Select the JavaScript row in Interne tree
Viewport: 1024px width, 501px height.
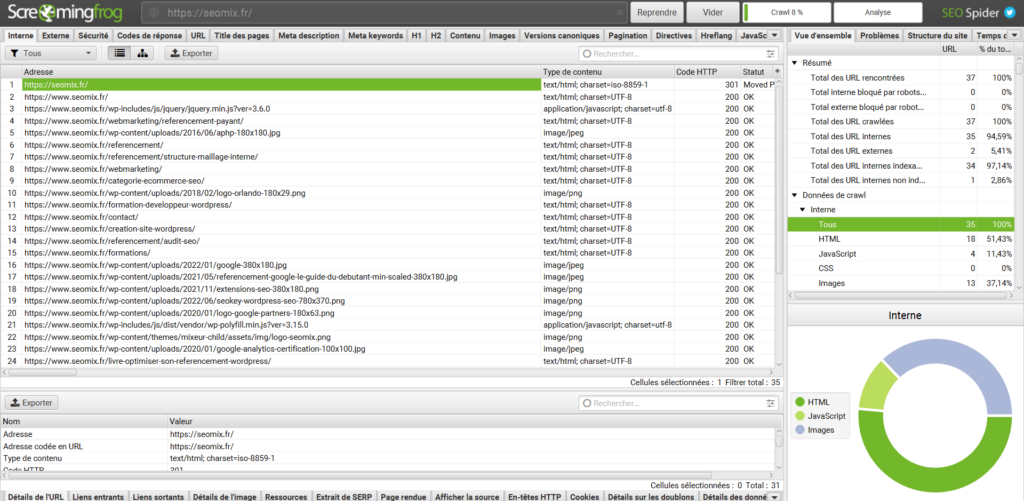(x=840, y=254)
